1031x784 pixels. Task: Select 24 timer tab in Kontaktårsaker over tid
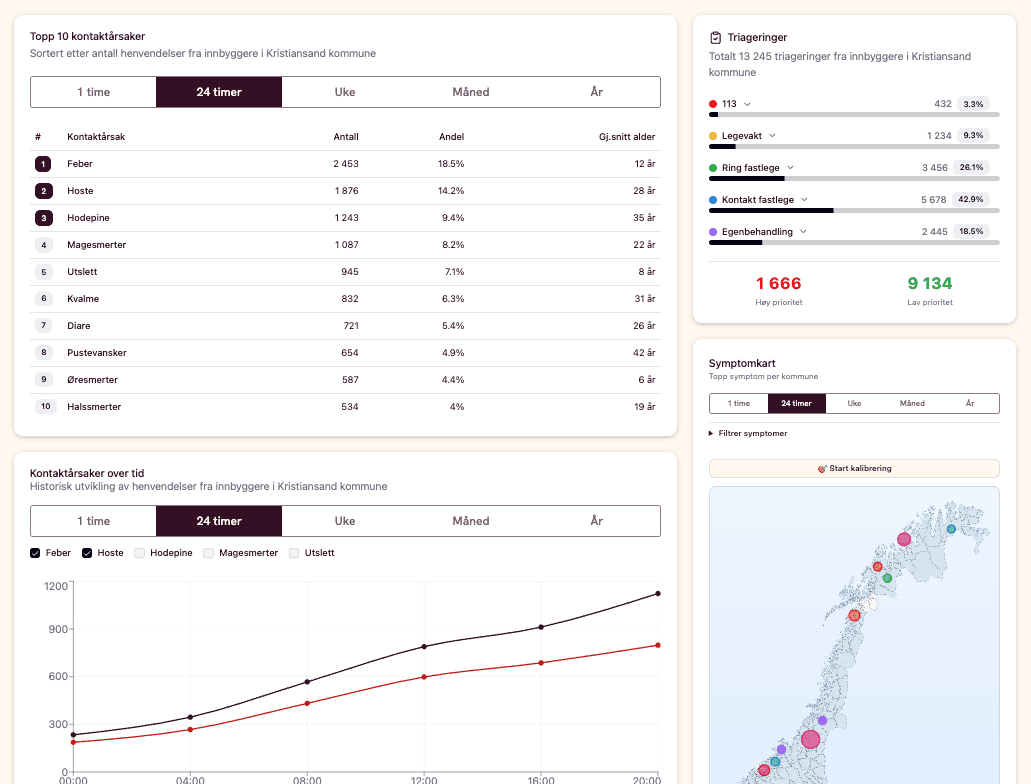pos(219,521)
